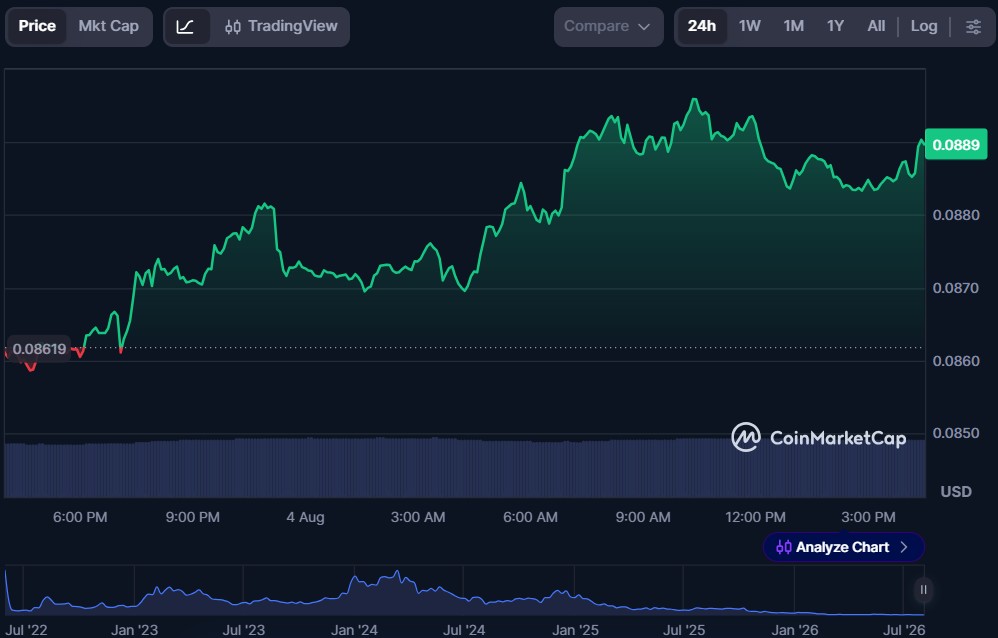Click the 4 Aug date label
998x638 pixels.
click(306, 517)
